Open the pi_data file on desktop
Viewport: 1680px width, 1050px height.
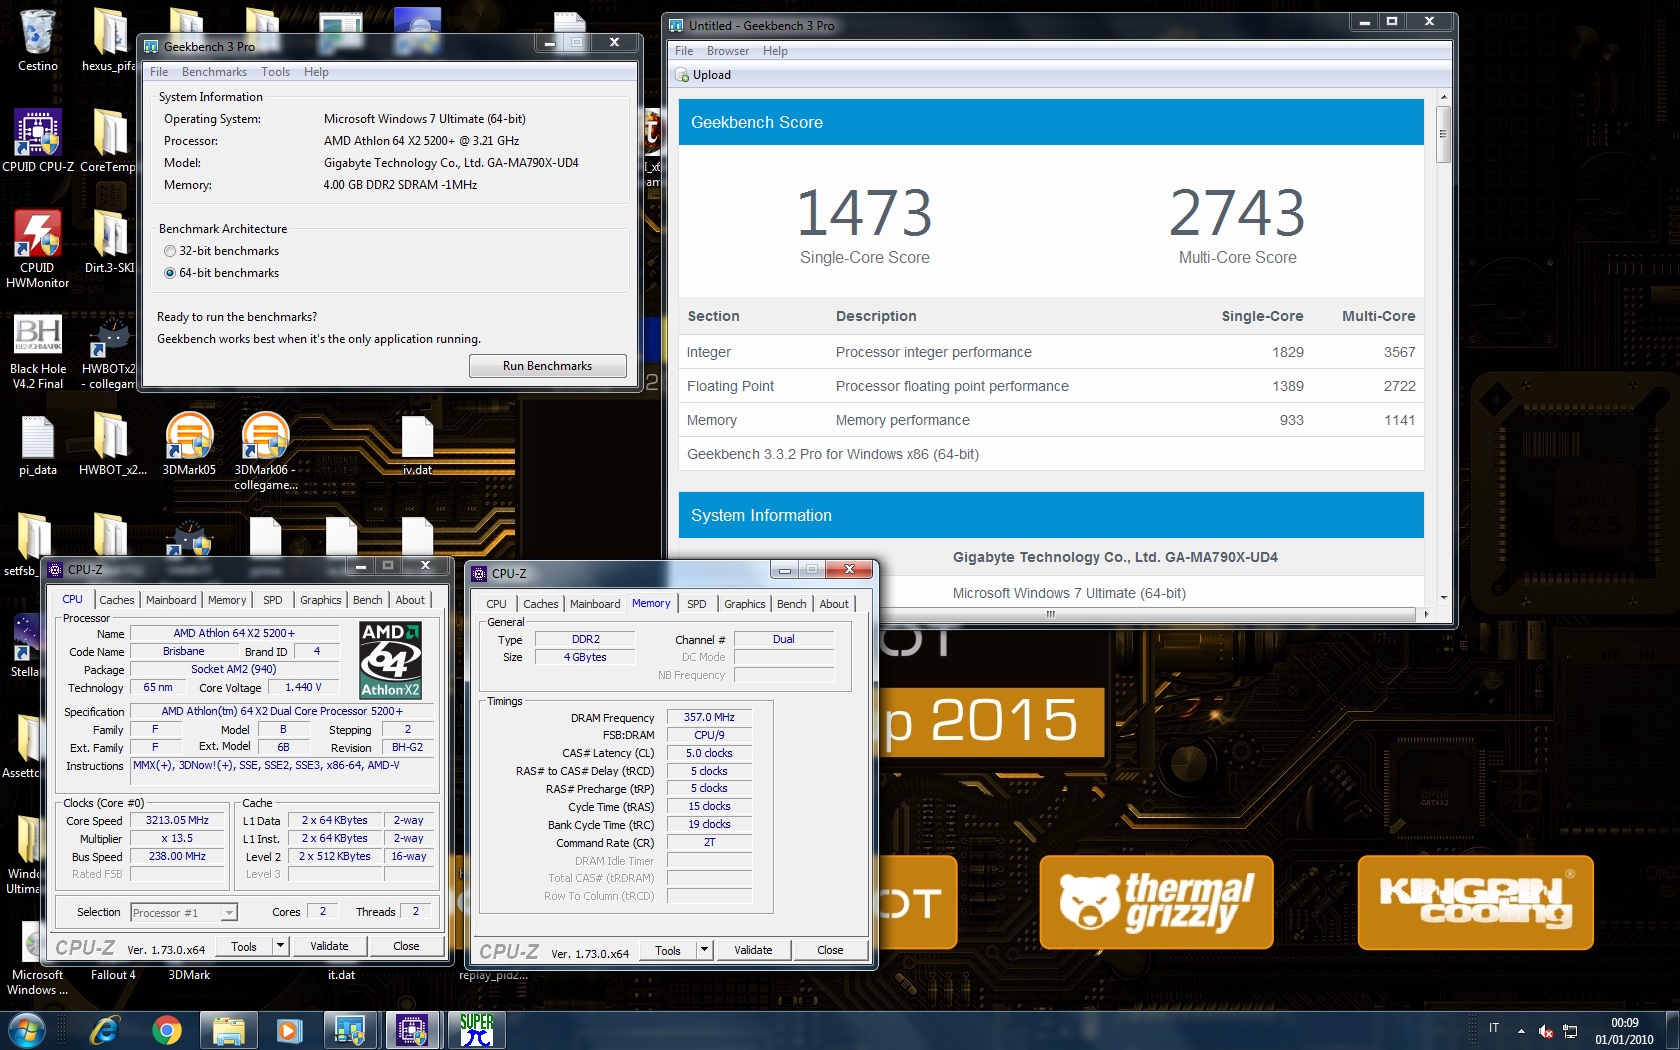click(x=38, y=445)
